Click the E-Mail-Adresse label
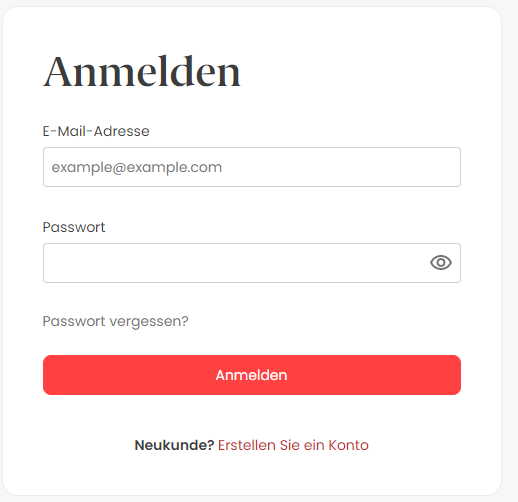The width and height of the screenshot is (518, 502). coord(96,131)
